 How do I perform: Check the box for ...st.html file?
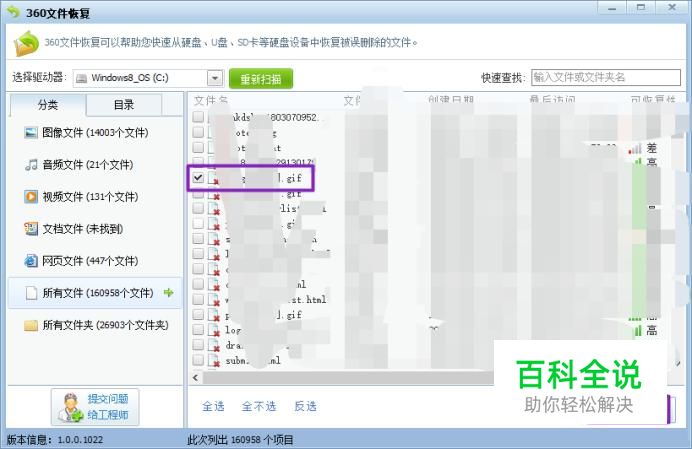198,299
